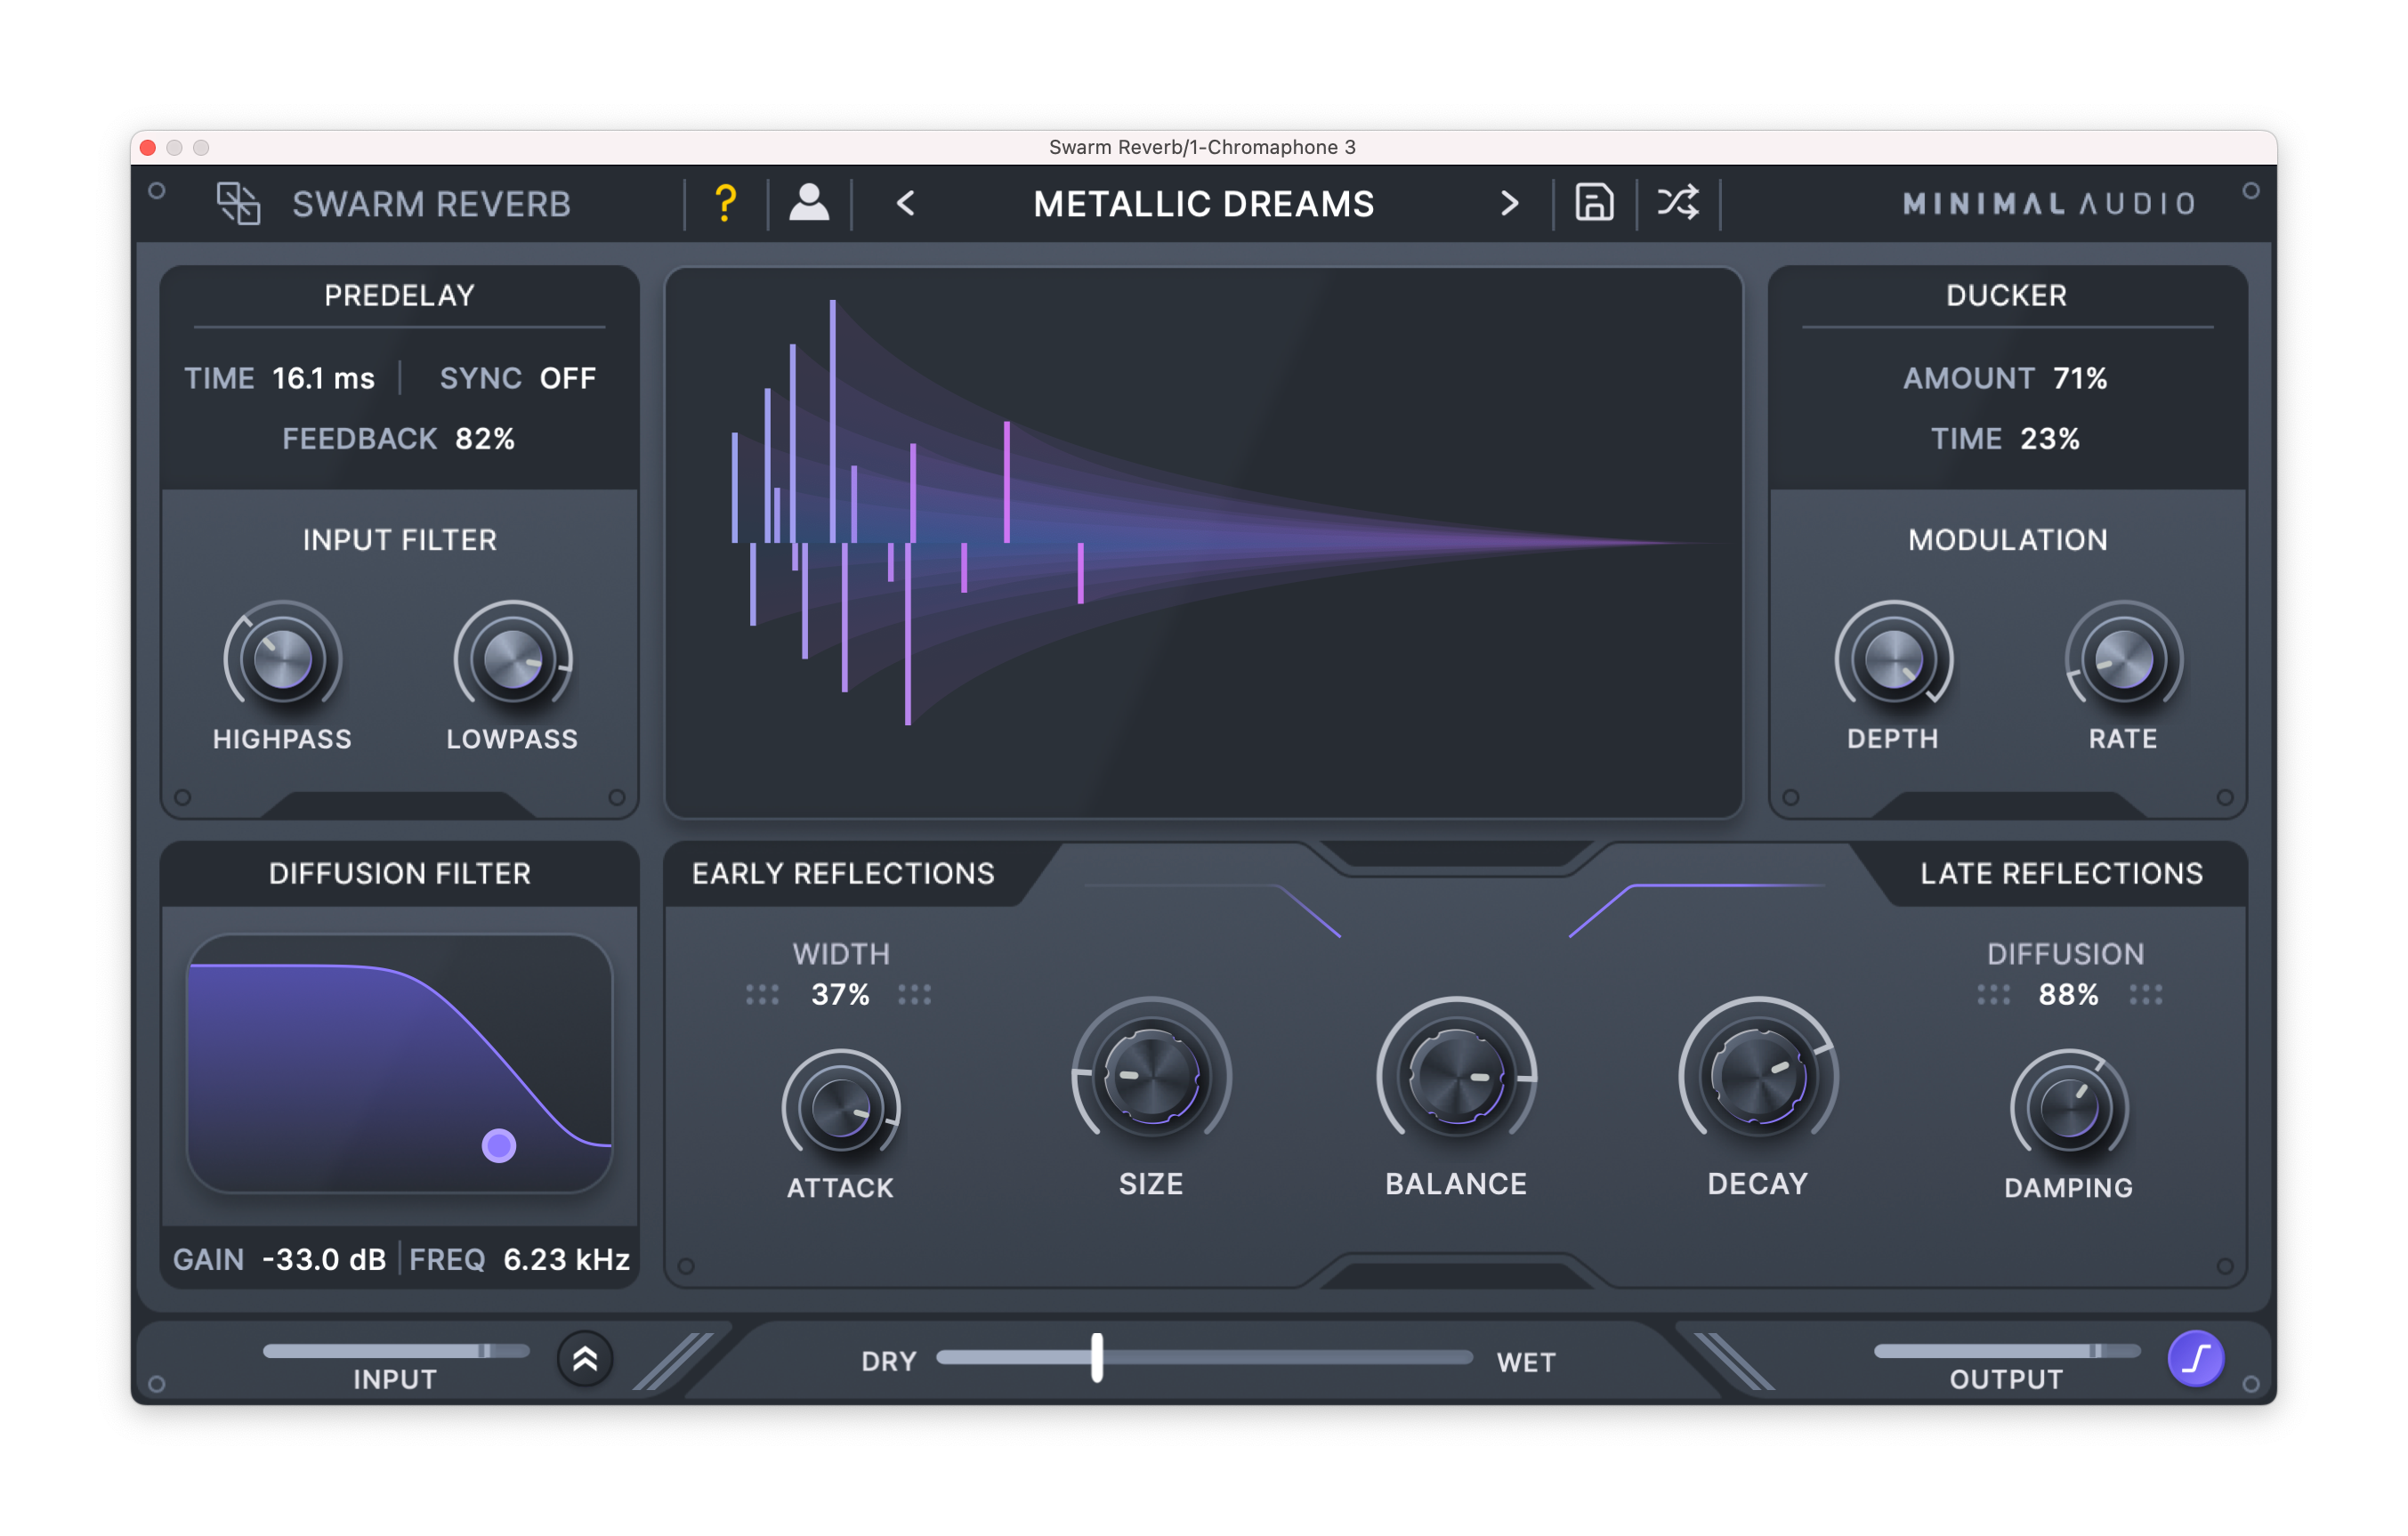This screenshot has width=2408, height=1536.
Task: Click dots icon right of Diffusion 88%
Action: click(x=2145, y=995)
